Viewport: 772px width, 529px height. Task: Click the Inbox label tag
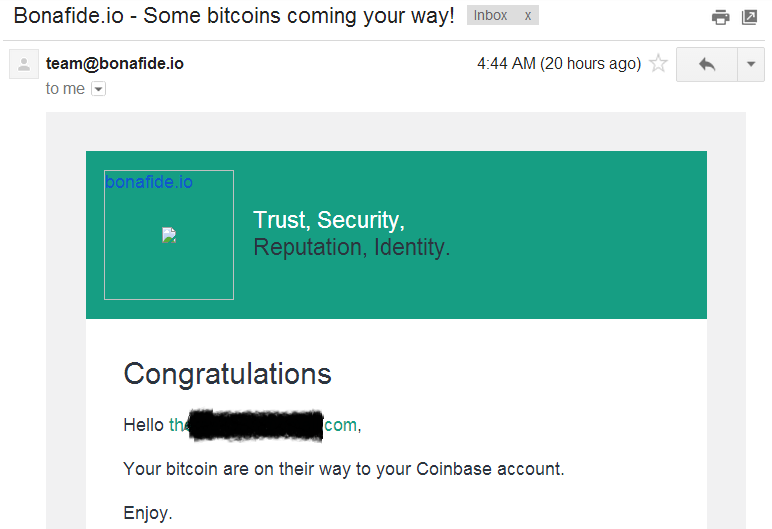click(491, 16)
